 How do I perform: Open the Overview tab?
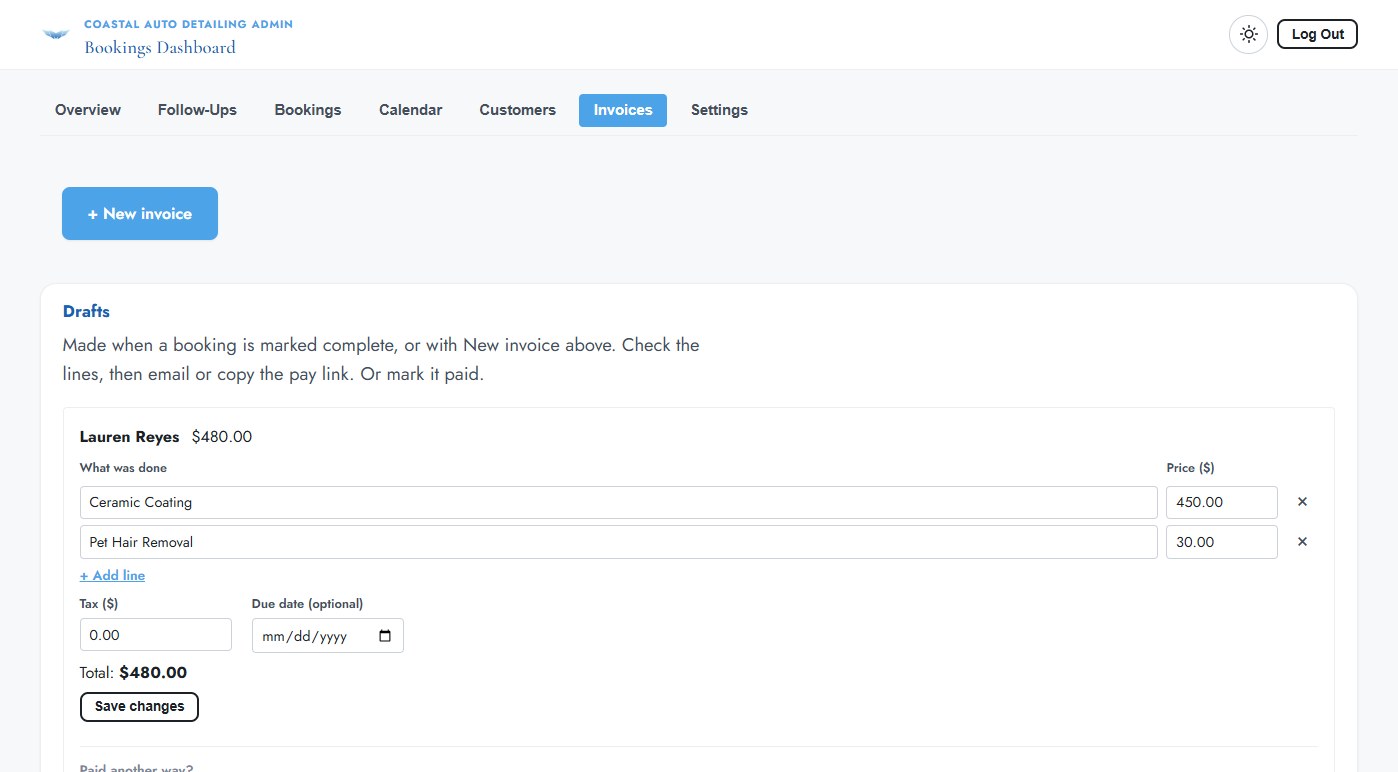pos(88,110)
